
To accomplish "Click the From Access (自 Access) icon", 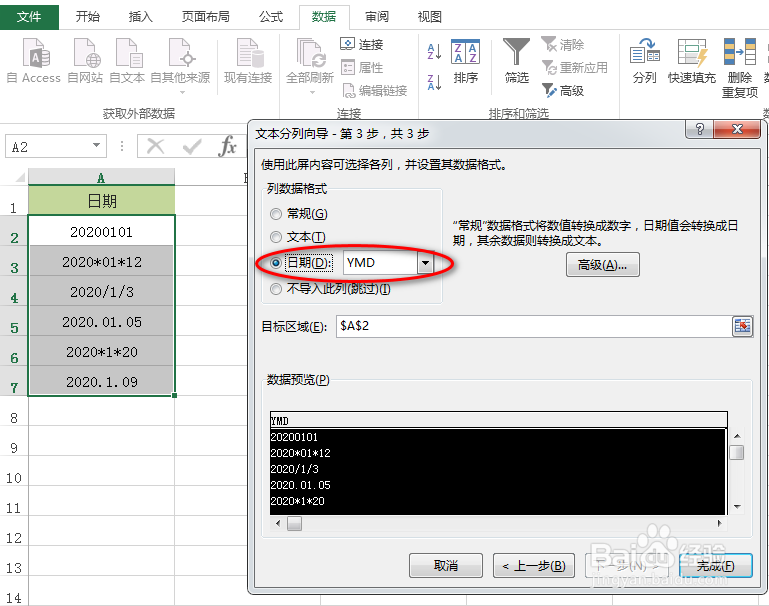I will coord(34,61).
